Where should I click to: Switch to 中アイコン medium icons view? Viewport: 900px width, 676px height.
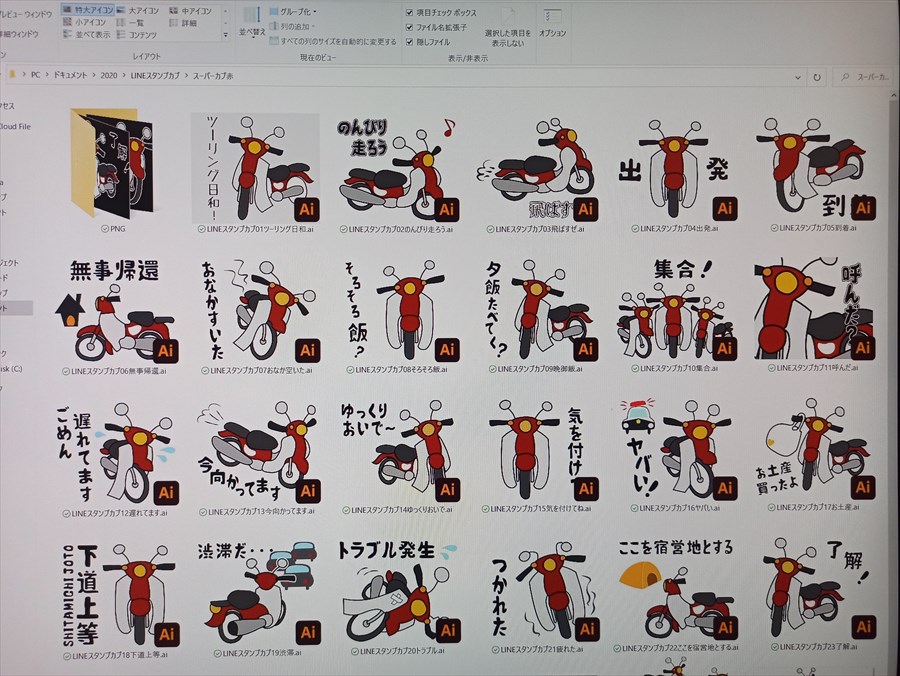pos(198,12)
